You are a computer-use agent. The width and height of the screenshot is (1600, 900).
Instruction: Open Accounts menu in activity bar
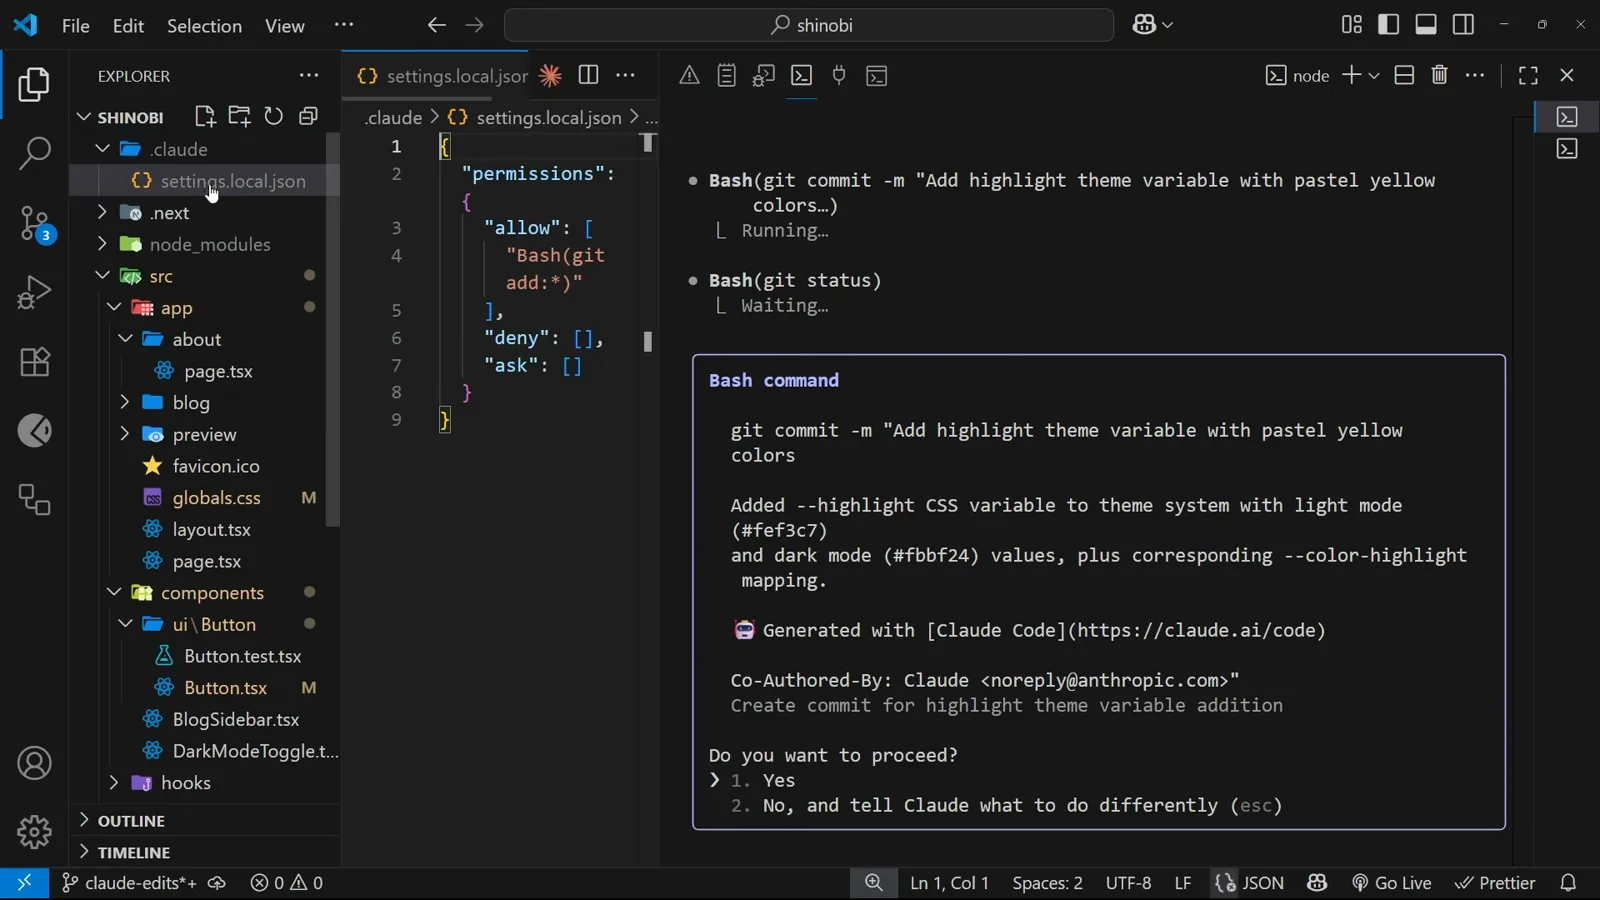[34, 763]
